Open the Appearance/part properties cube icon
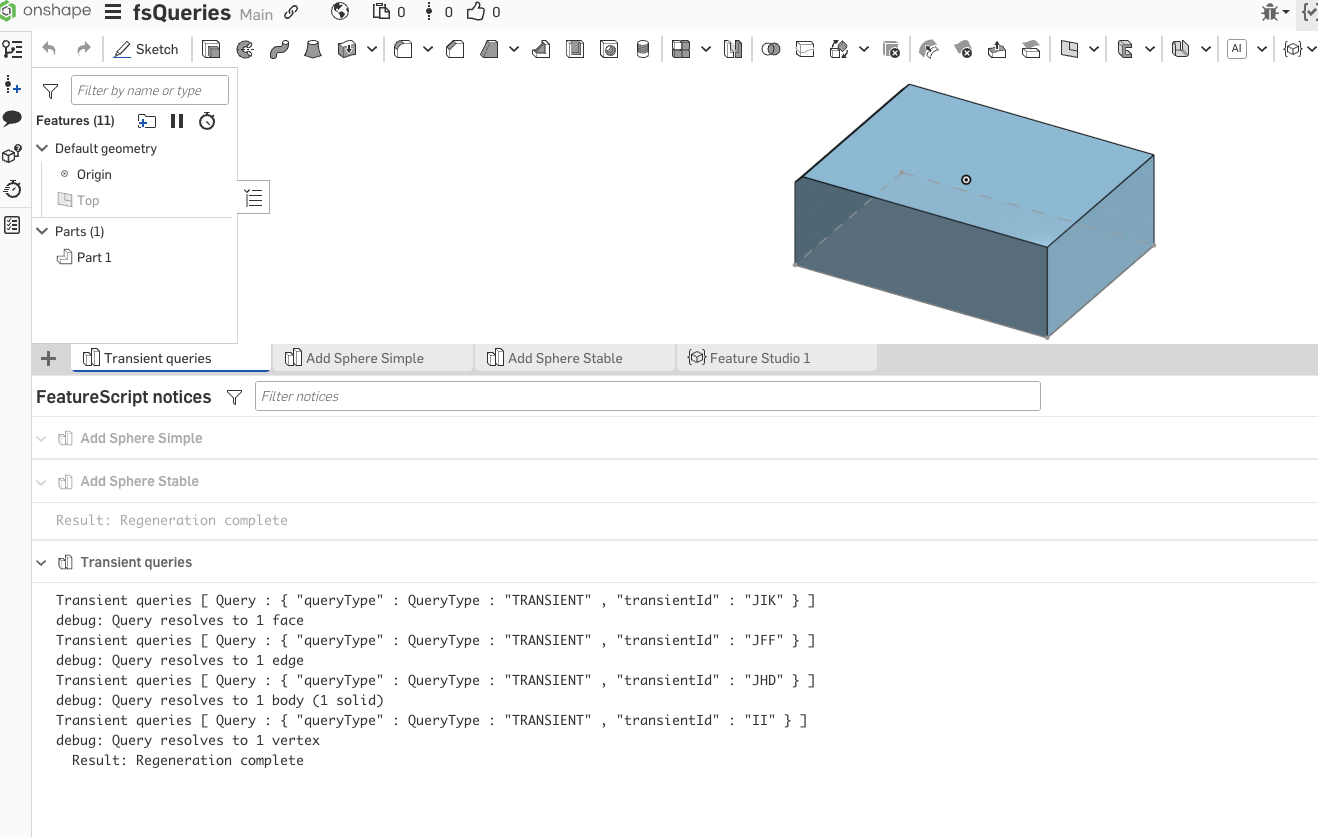1318x837 pixels. (x=12, y=154)
